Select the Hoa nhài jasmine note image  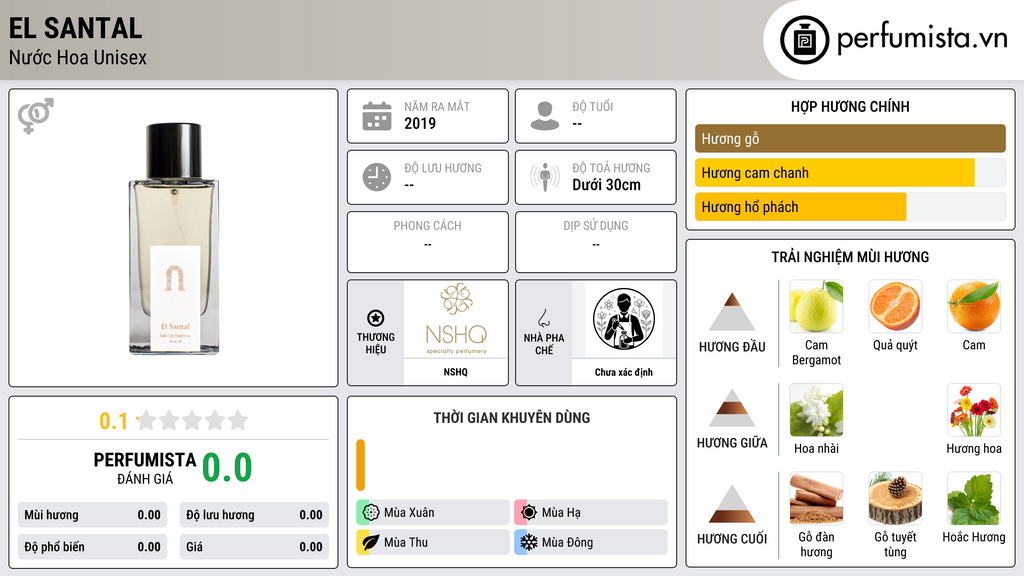[816, 410]
